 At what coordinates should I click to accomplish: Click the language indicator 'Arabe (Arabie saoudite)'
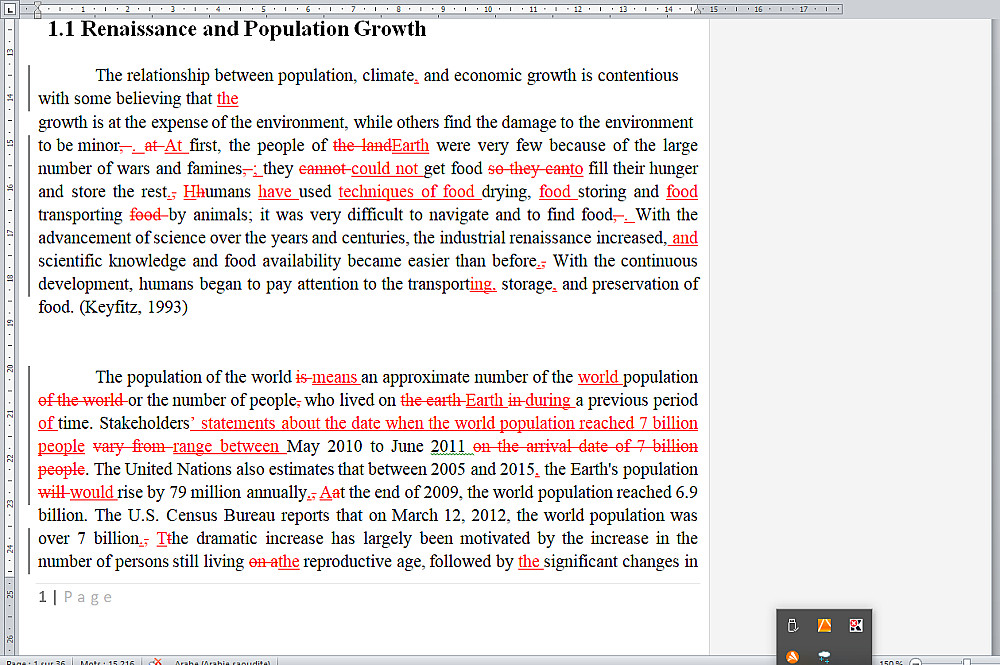point(223,662)
